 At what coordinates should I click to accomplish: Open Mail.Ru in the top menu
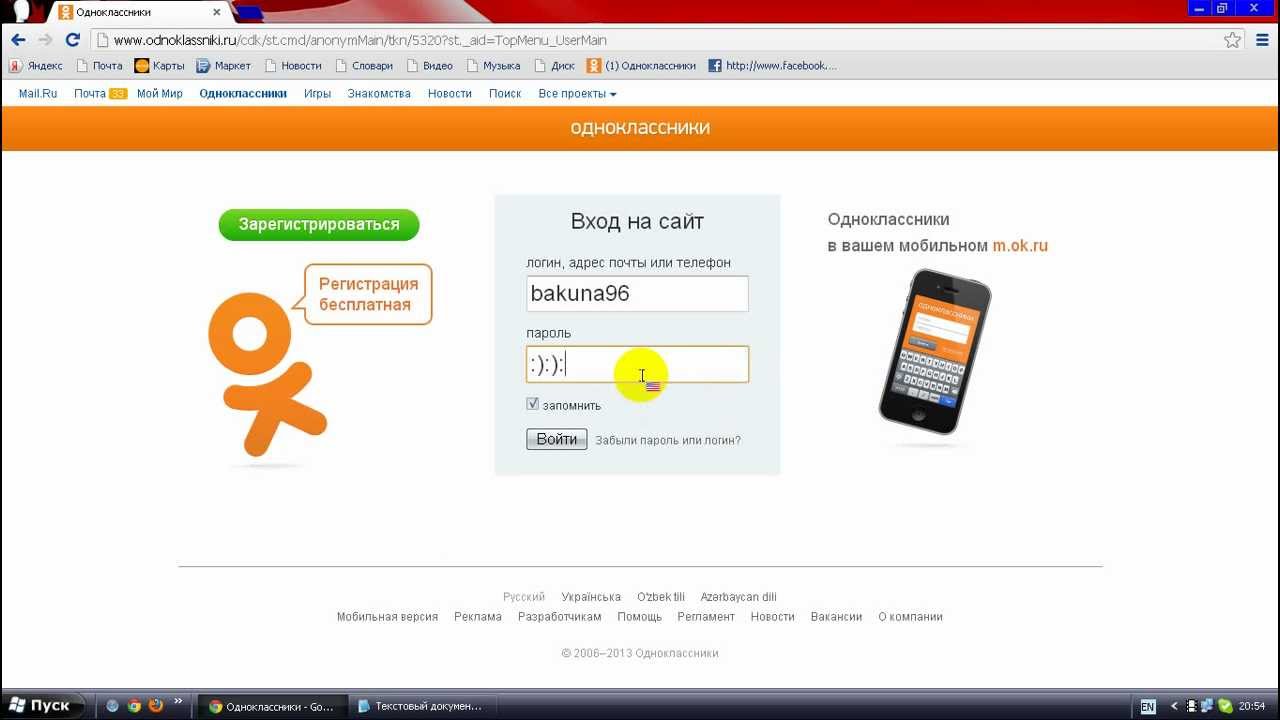(x=38, y=94)
